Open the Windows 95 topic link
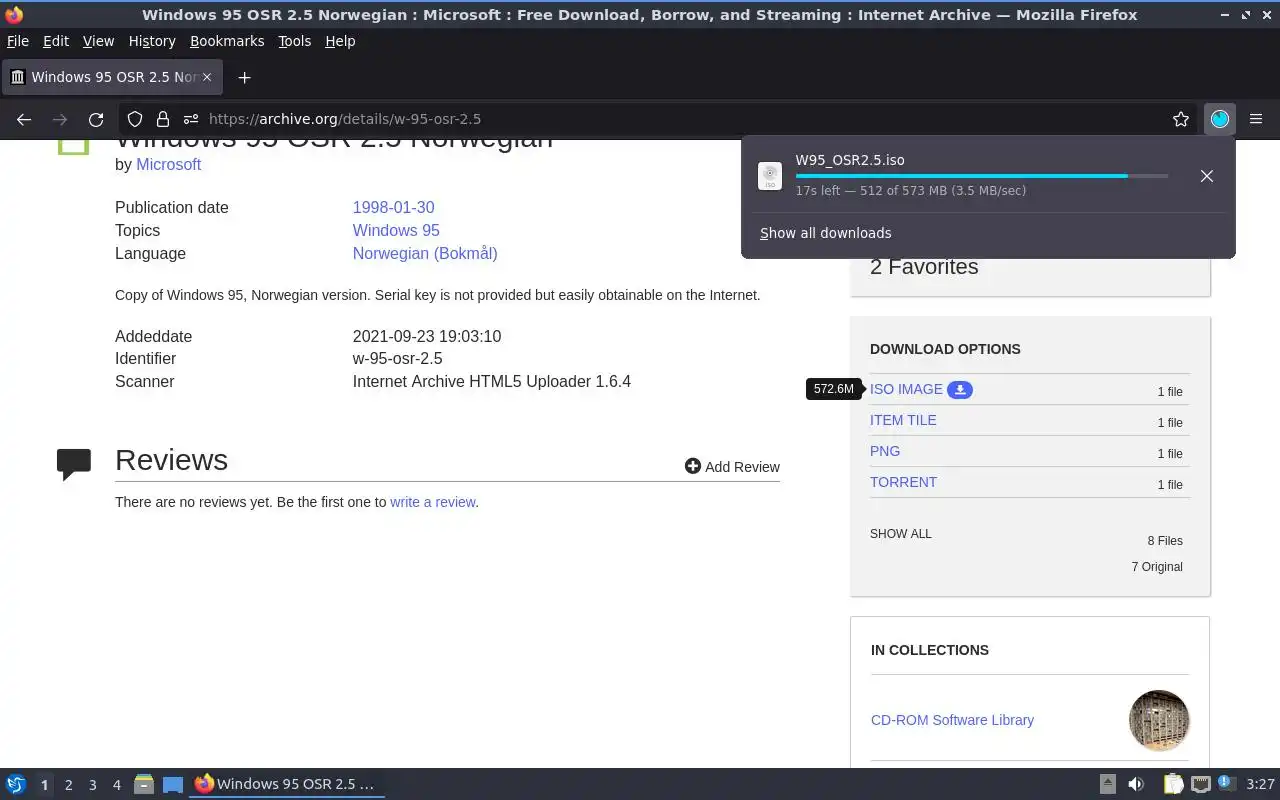The width and height of the screenshot is (1280, 800). coord(396,230)
